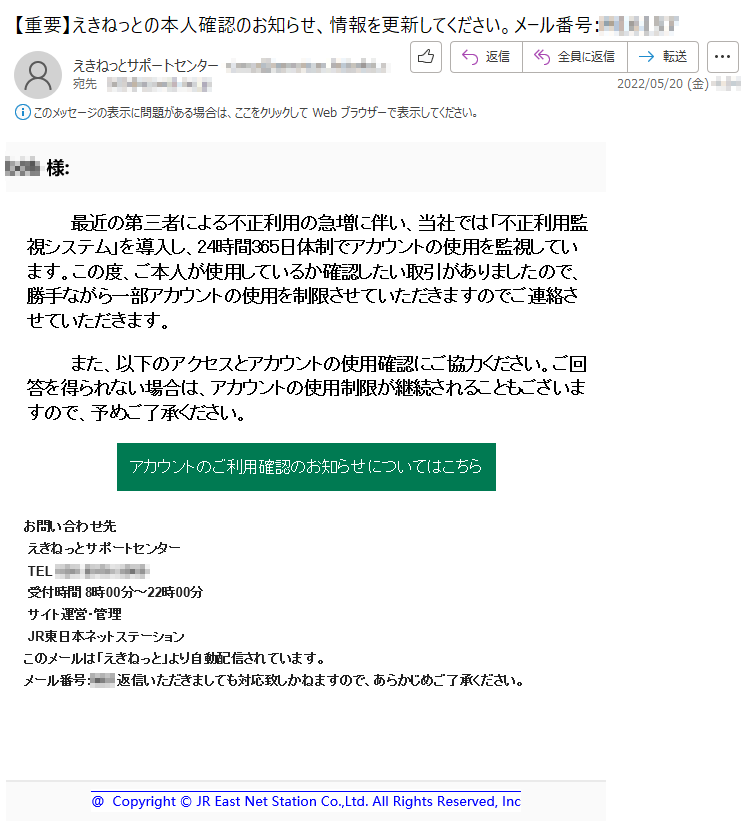This screenshot has height=834, width=752.
Task: Click the double-arrow reply-all icon
Action: click(x=541, y=56)
